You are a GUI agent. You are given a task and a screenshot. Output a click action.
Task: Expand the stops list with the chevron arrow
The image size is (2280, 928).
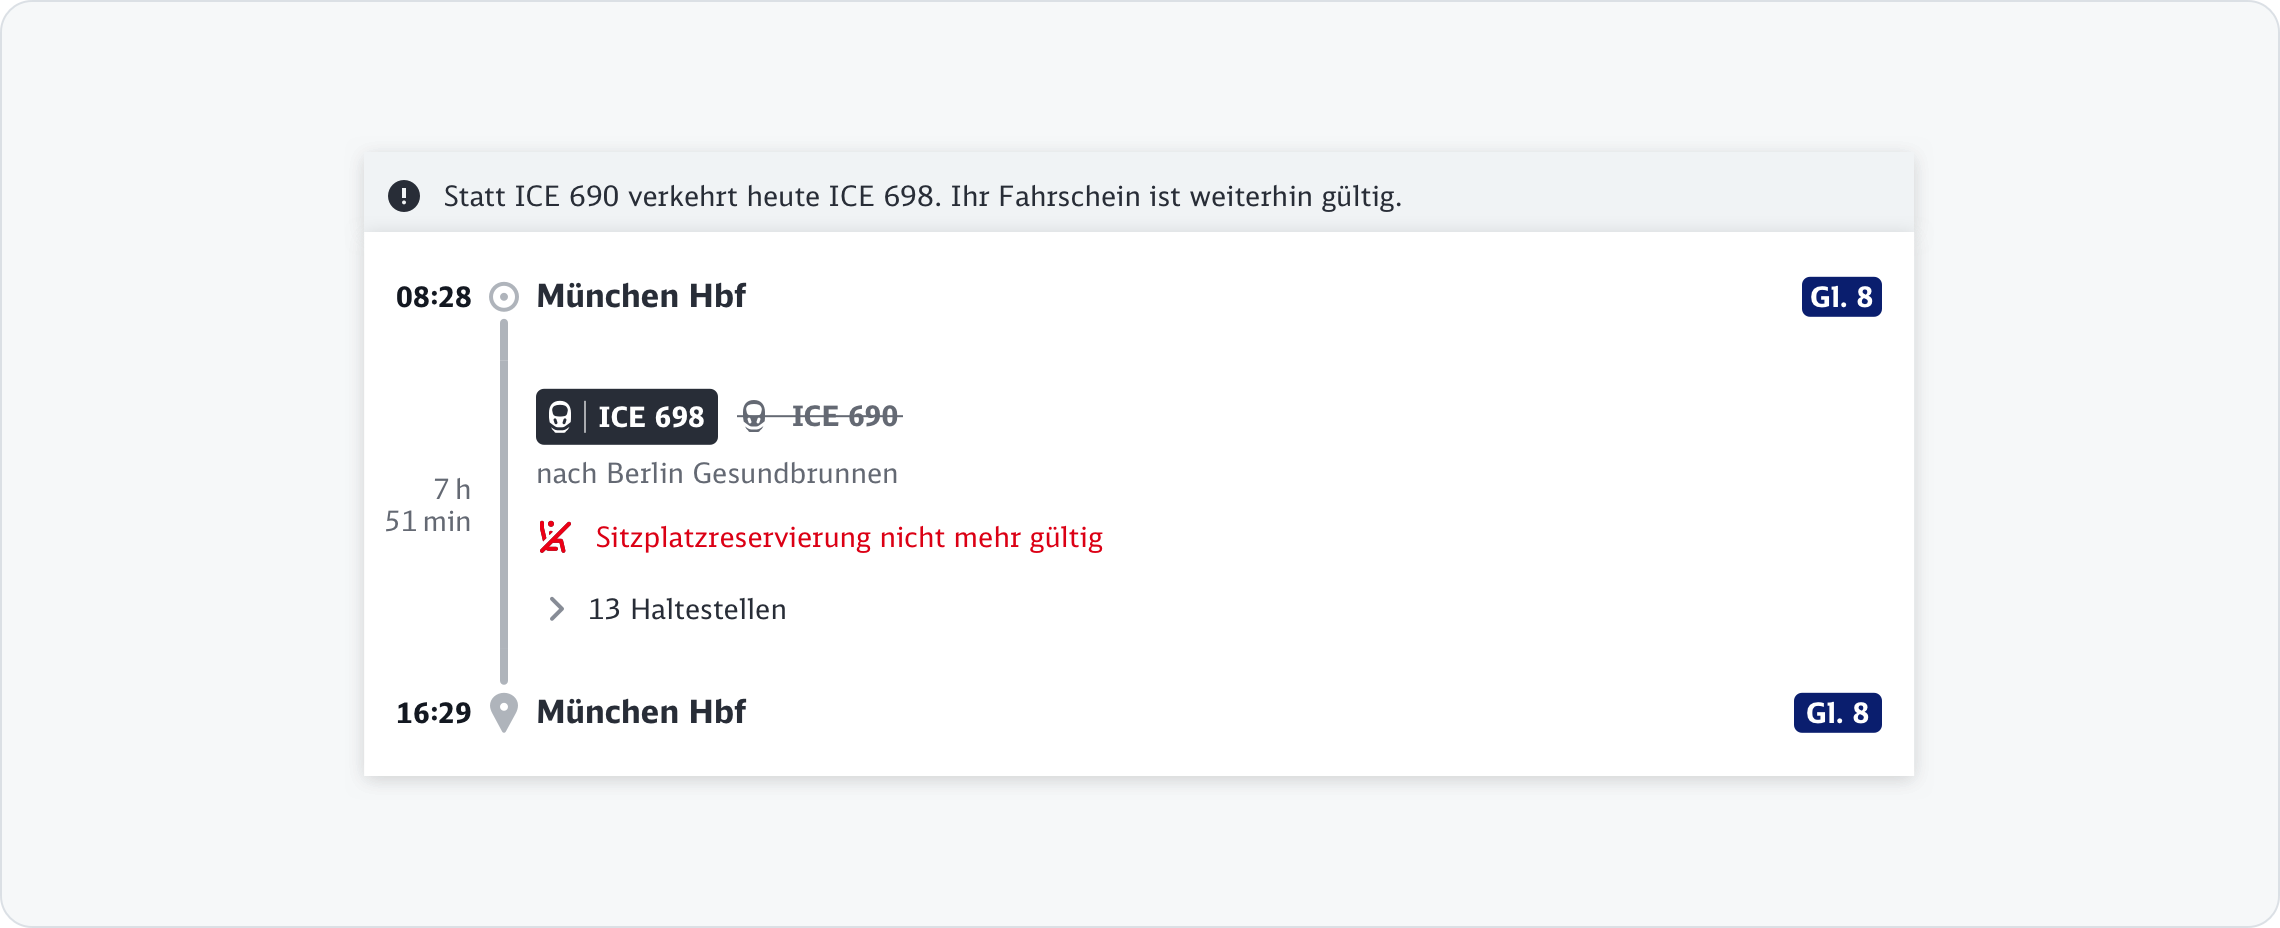(x=556, y=609)
